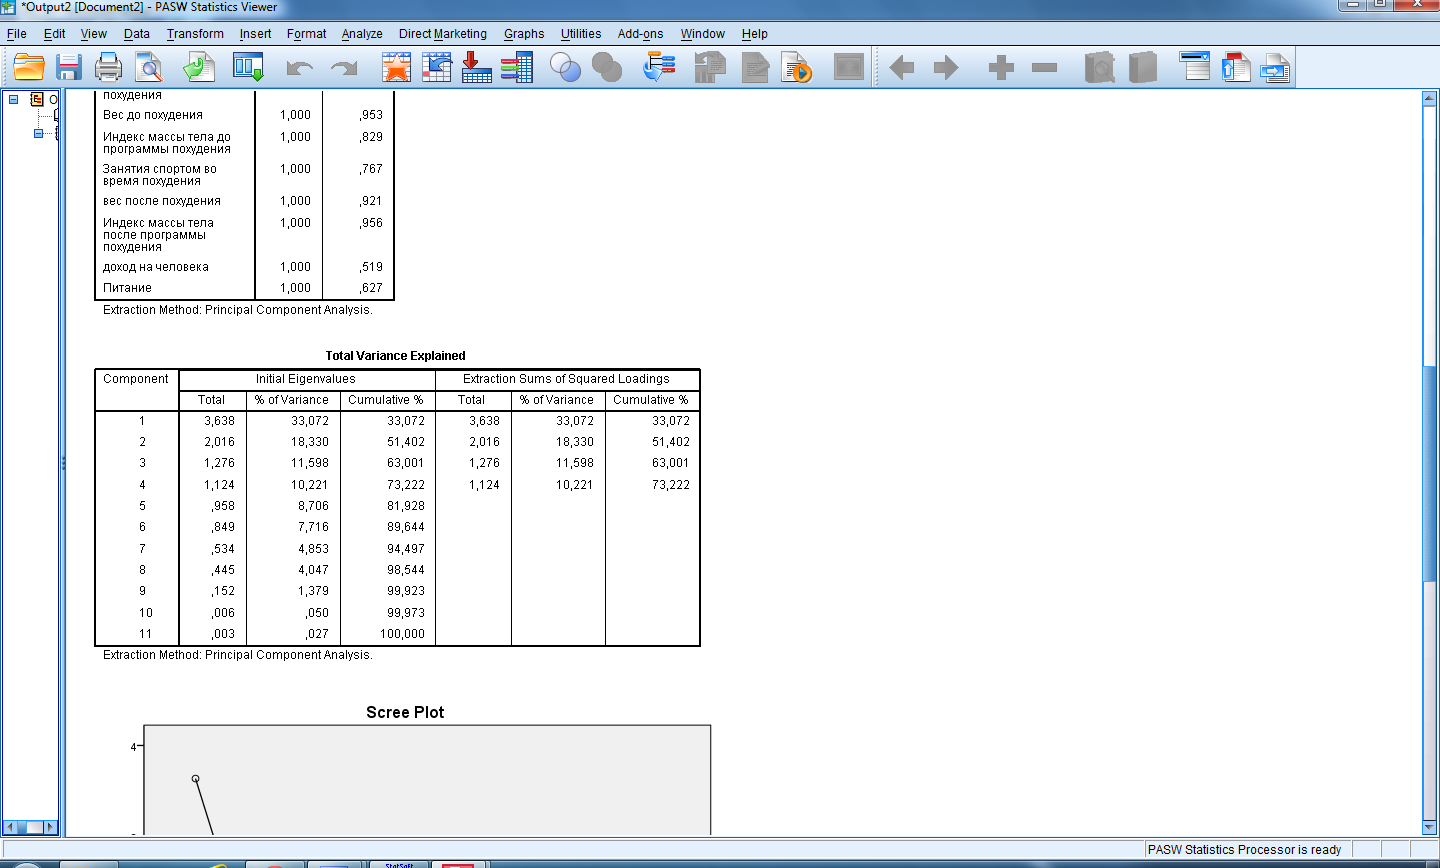
Task: Click the Go to Variable red arrow icon
Action: pos(477,68)
